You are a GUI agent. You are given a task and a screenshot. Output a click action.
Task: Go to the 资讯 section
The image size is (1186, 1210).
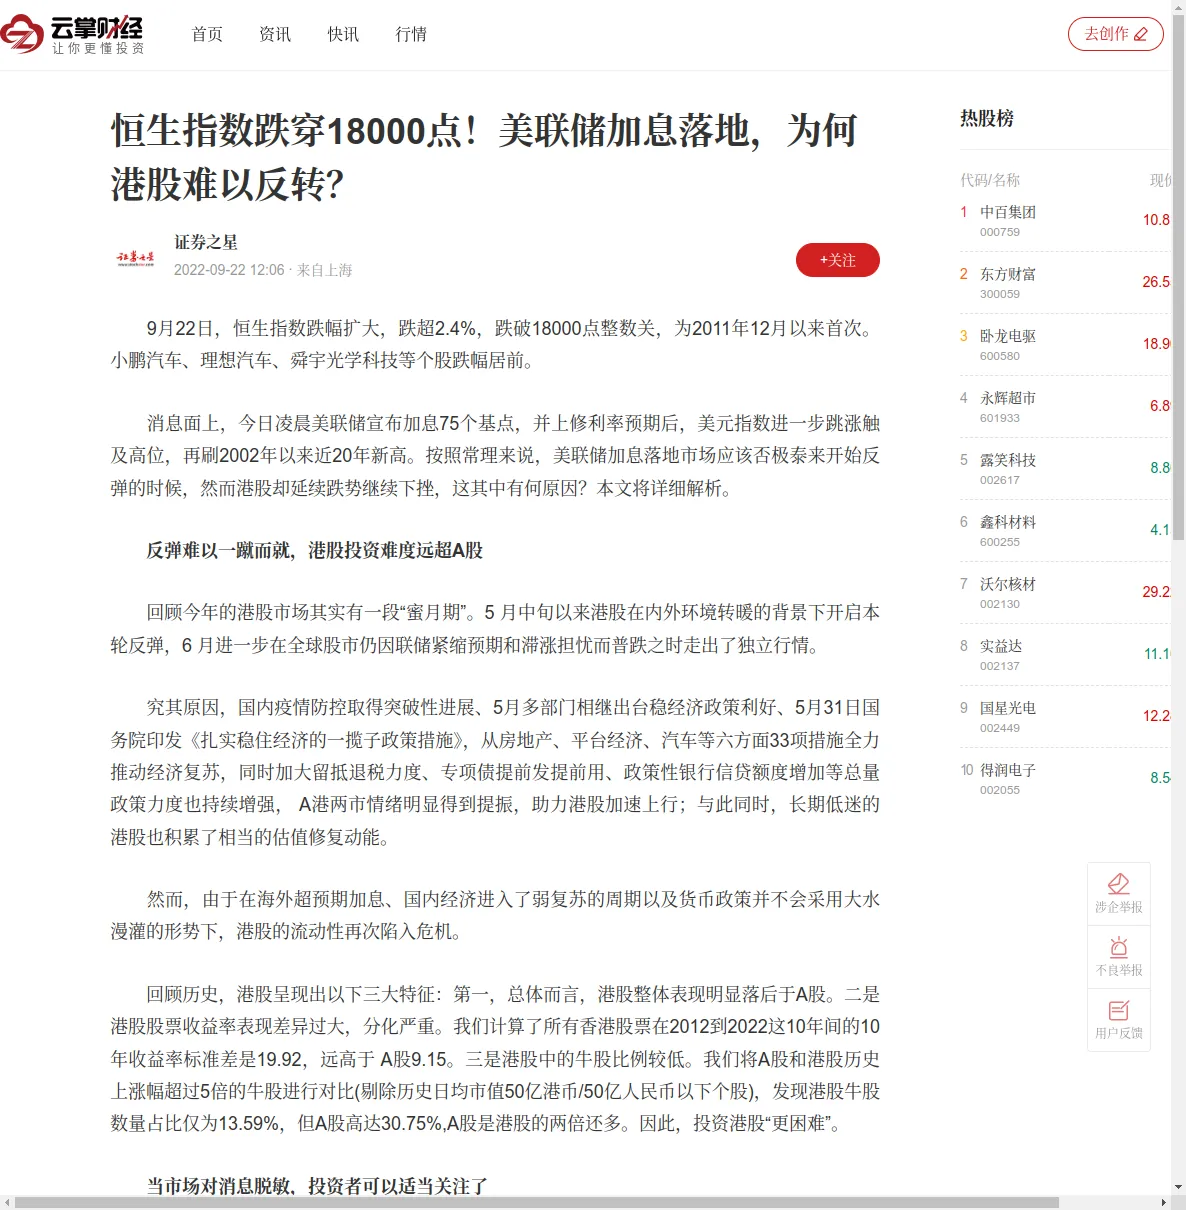(275, 34)
